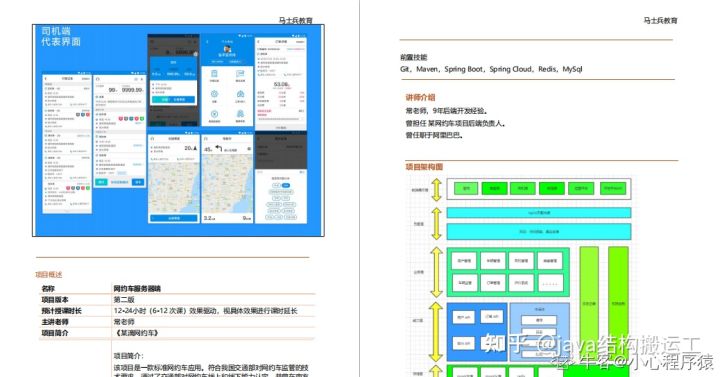The image size is (720, 377).
Task: Click the 司机端 代表界面 title on the blue image
Action: point(61,36)
